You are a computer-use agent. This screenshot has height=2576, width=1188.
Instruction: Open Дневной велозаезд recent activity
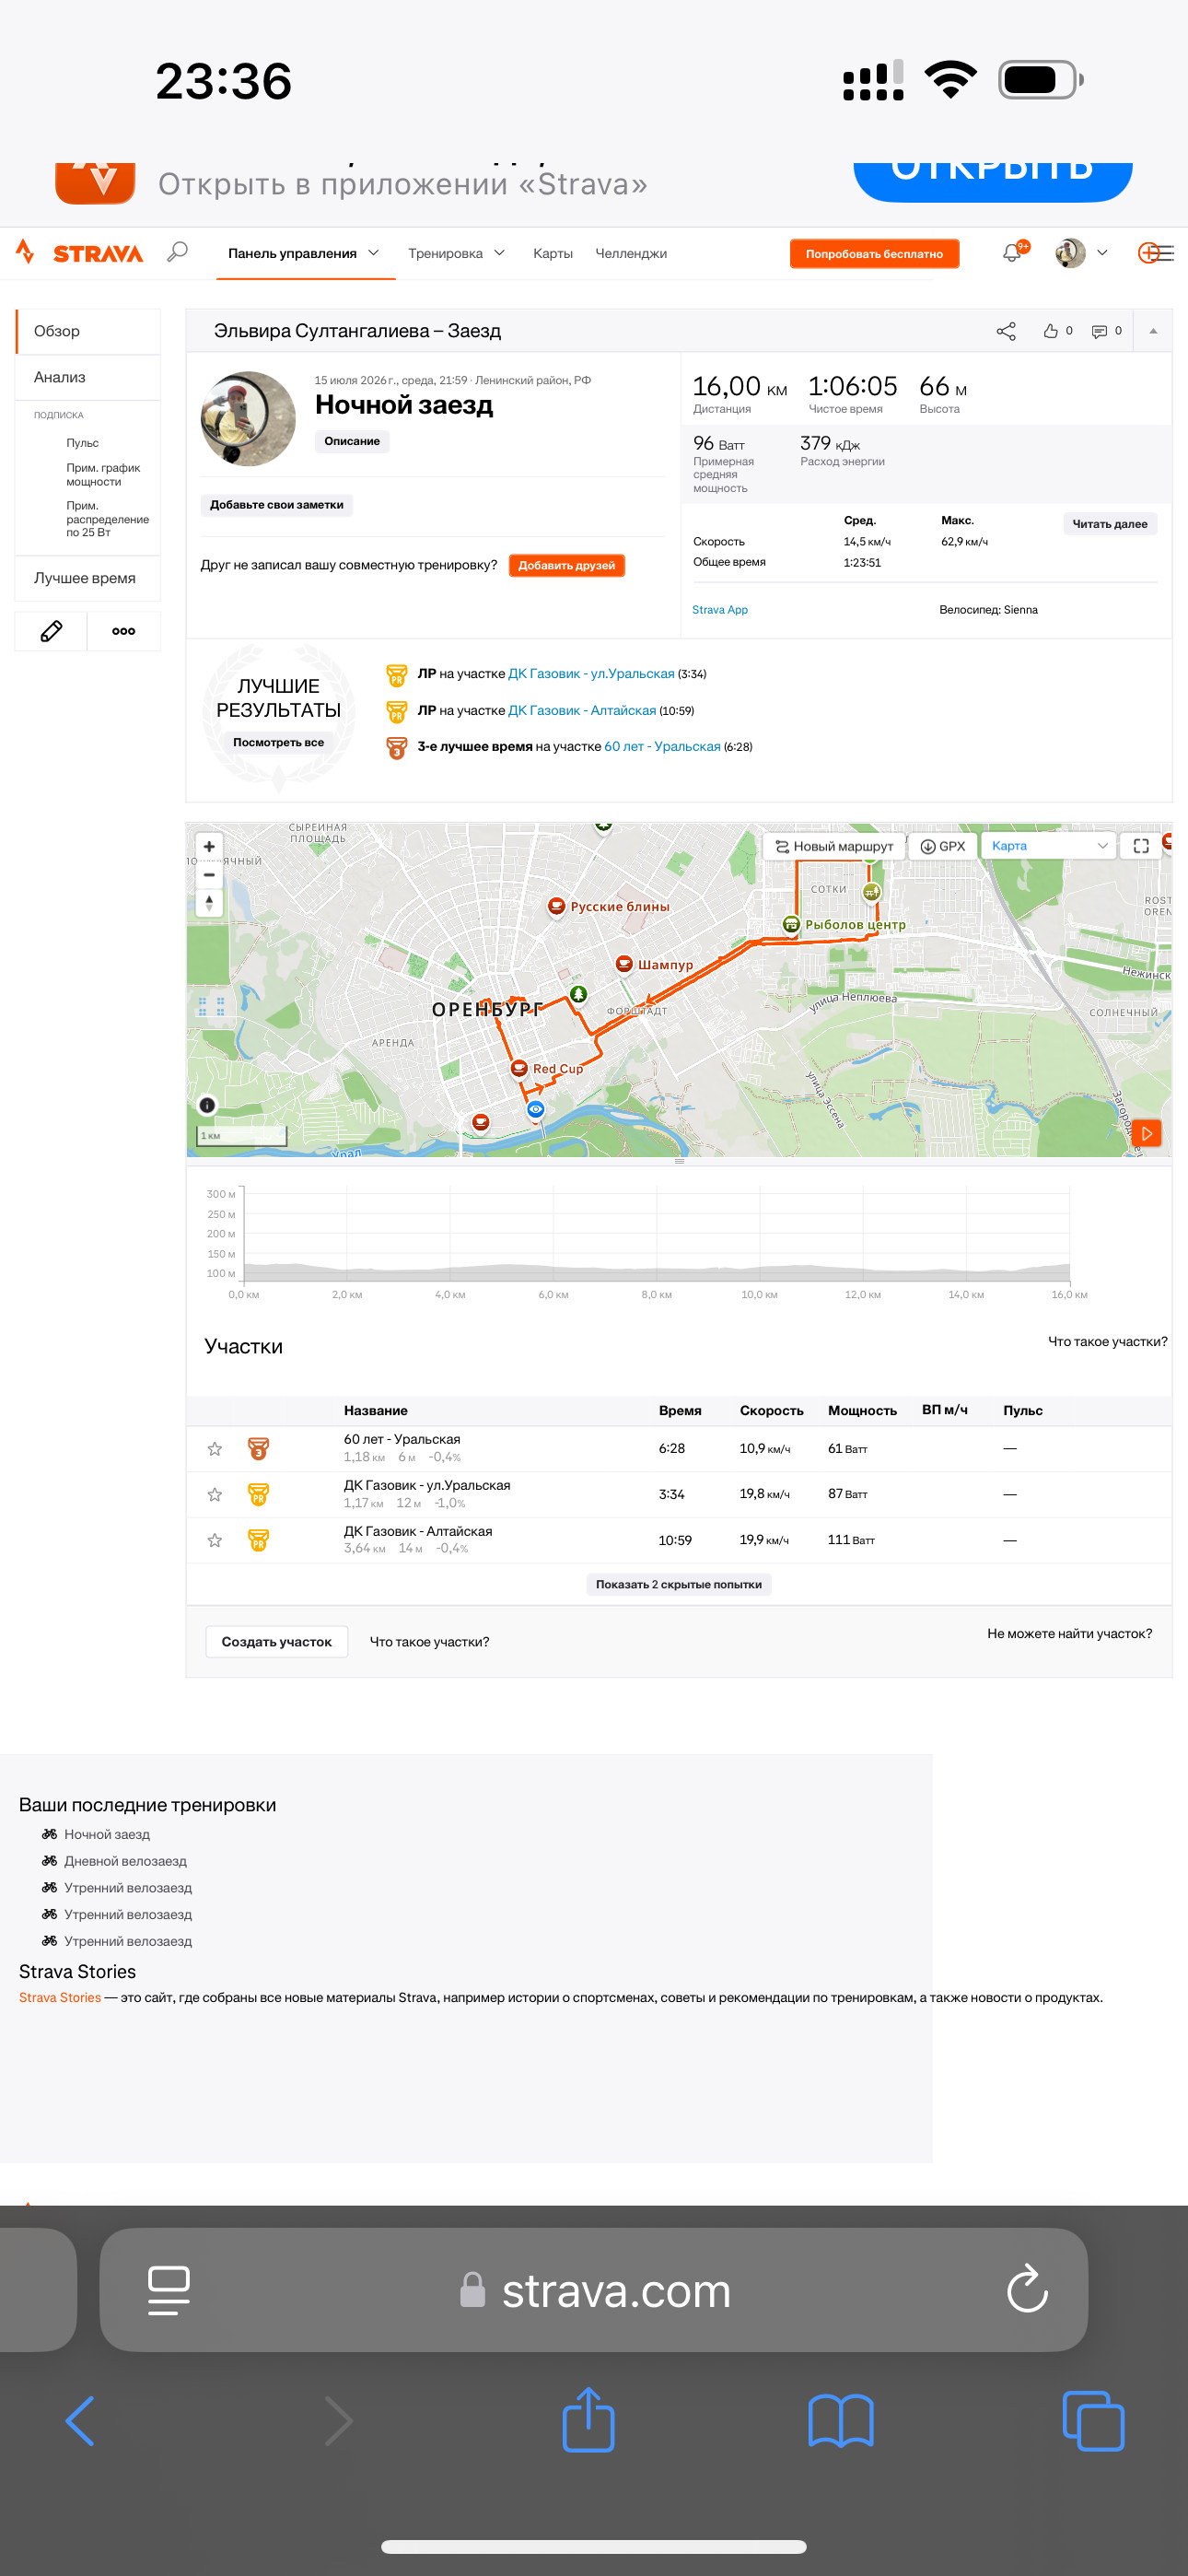(x=125, y=1861)
